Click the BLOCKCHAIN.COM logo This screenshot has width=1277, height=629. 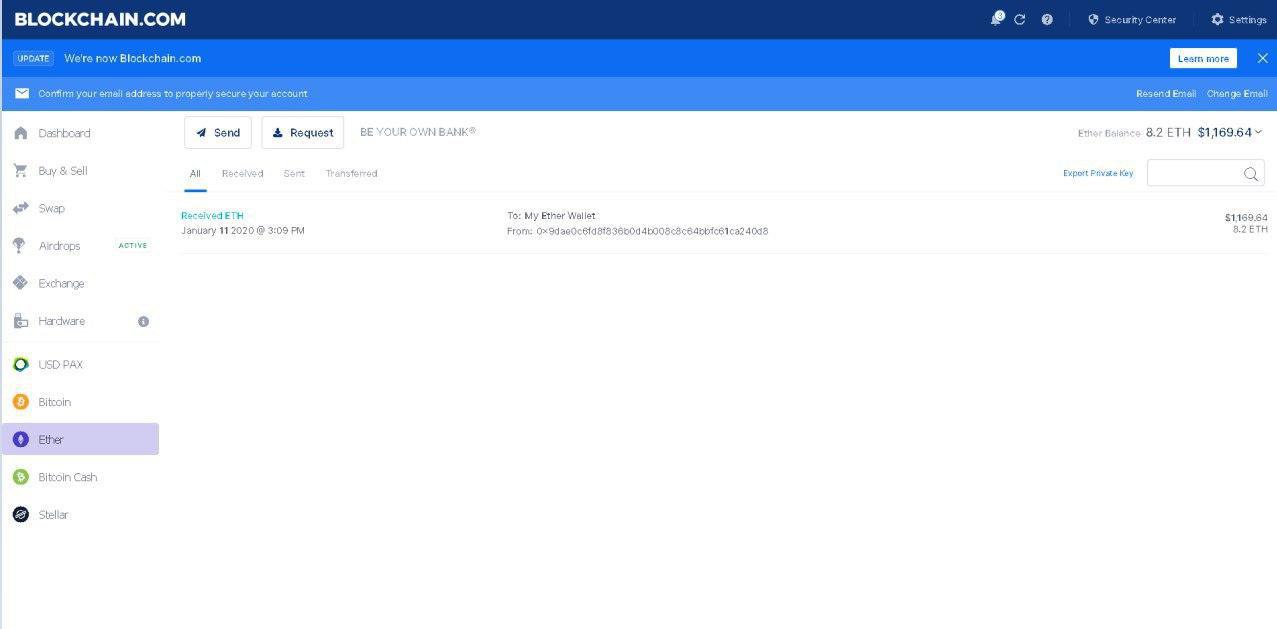(x=100, y=19)
